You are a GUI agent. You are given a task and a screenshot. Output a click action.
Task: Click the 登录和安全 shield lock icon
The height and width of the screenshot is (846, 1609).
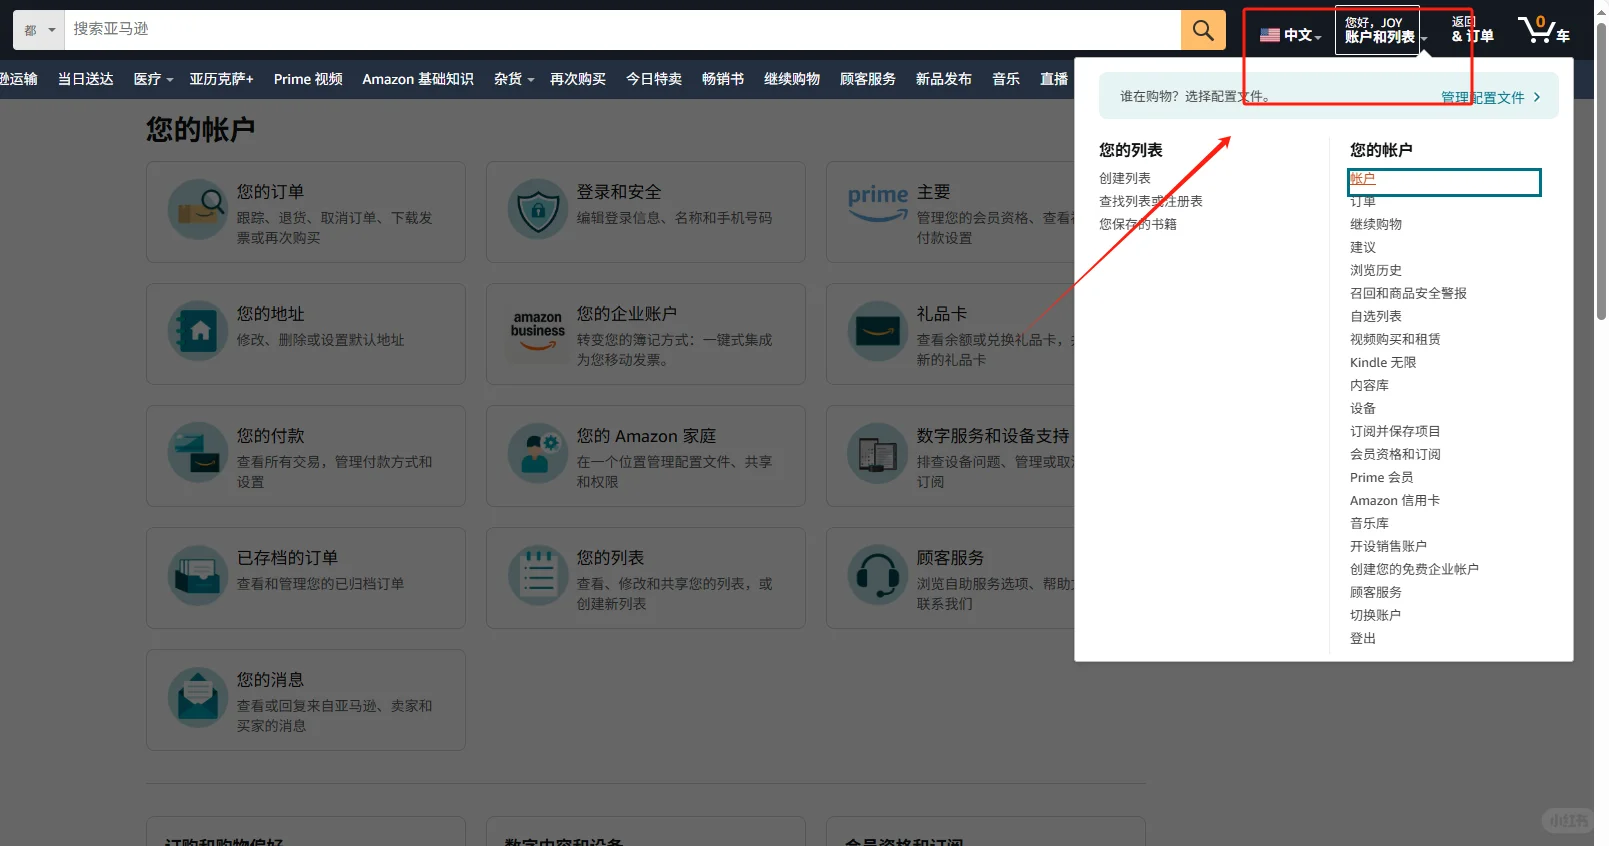click(x=538, y=209)
